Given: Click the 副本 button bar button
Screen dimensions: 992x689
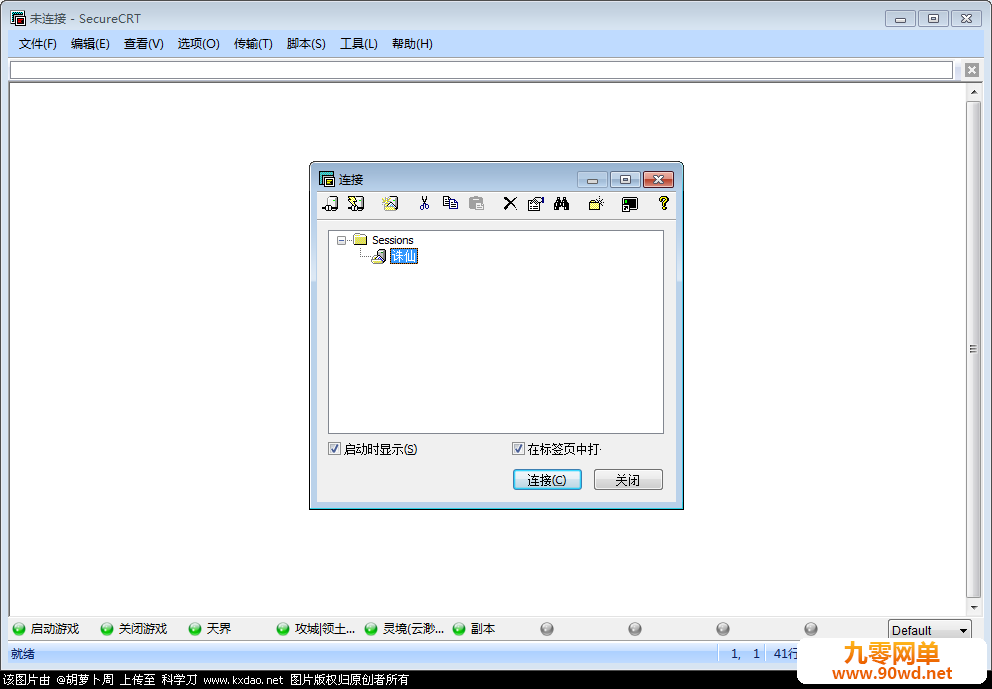Looking at the screenshot, I should pyautogui.click(x=474, y=628).
